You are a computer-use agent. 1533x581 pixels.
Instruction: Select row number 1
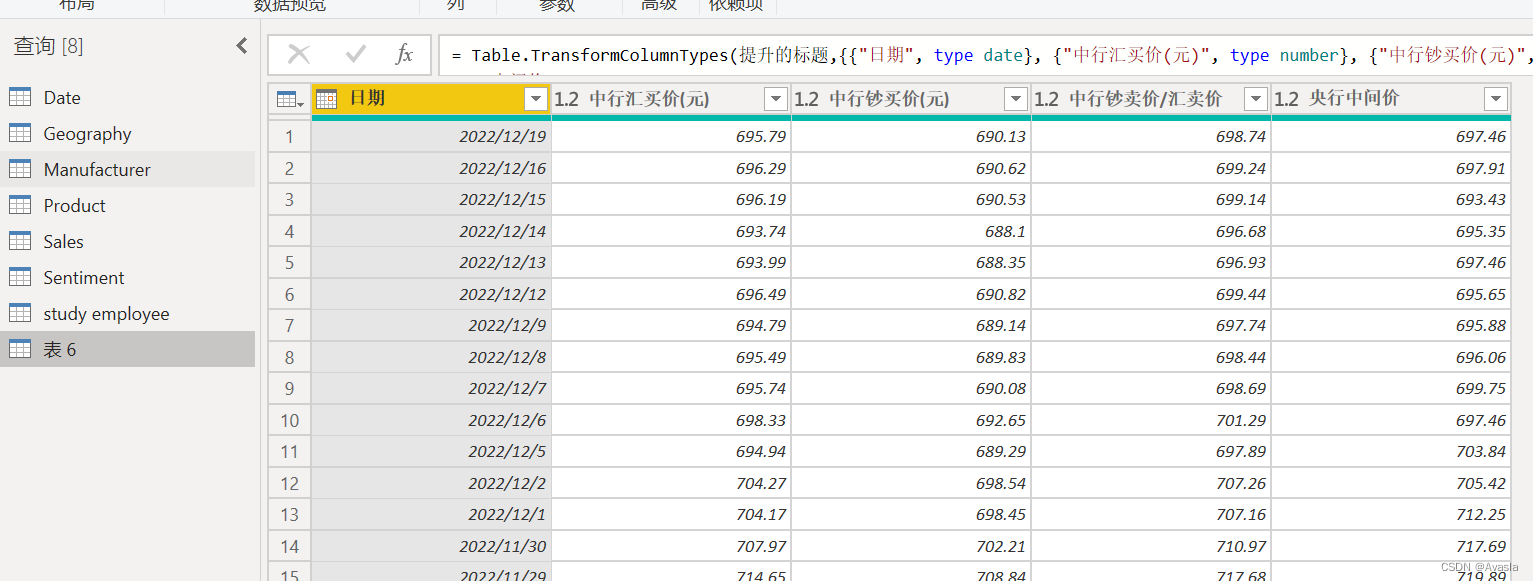click(x=290, y=137)
